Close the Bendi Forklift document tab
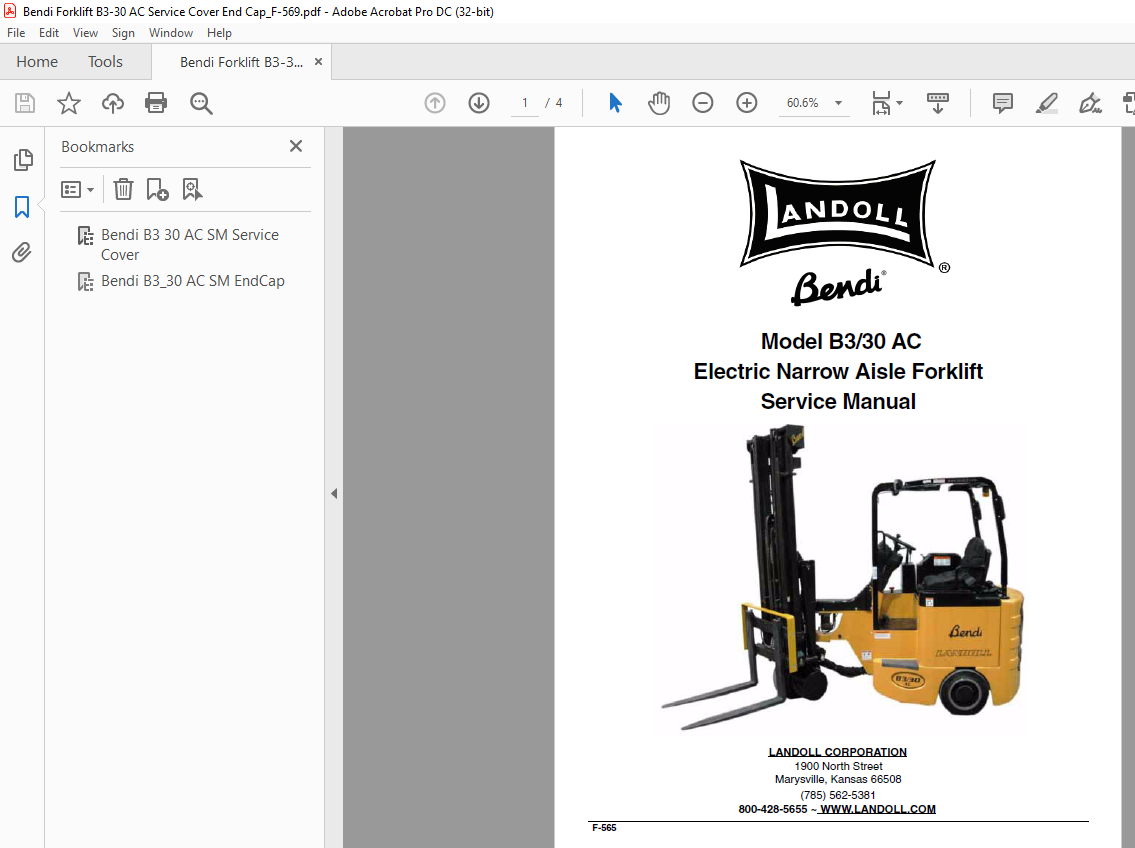Image resolution: width=1135 pixels, height=848 pixels. tap(318, 62)
